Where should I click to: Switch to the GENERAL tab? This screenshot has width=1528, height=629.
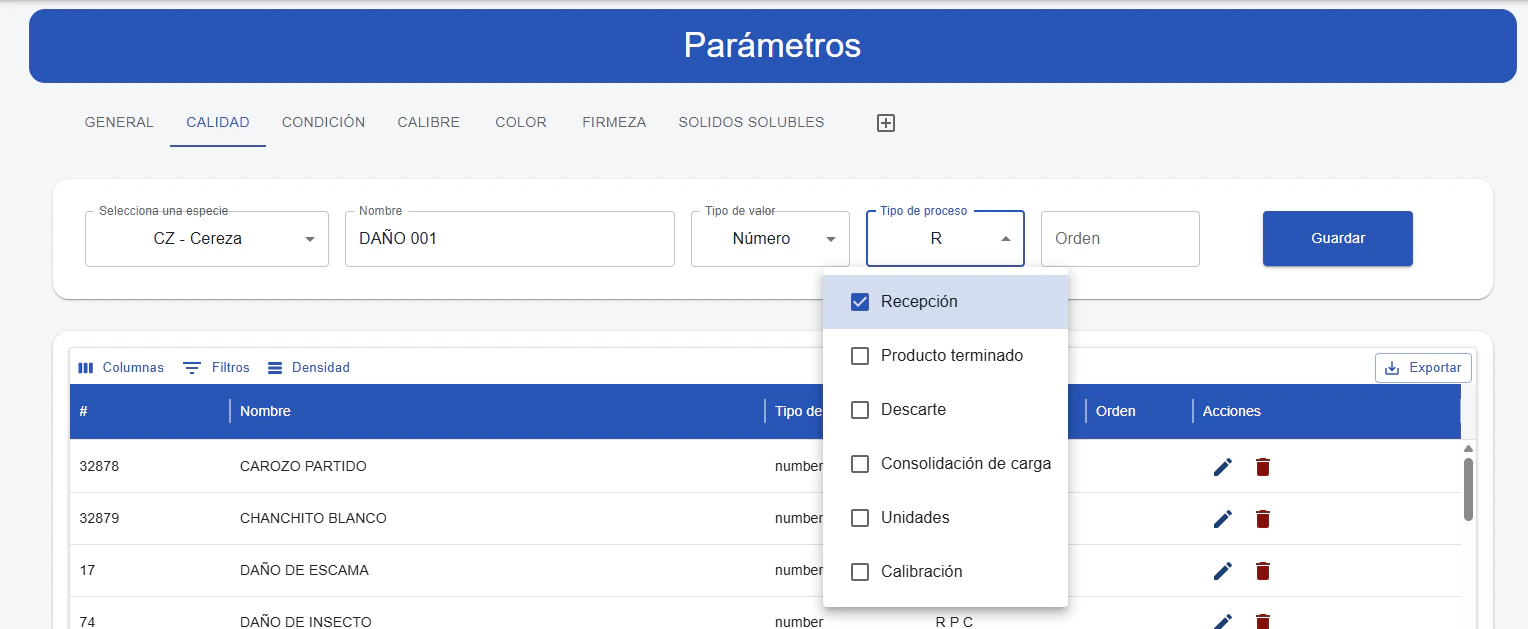[119, 123]
